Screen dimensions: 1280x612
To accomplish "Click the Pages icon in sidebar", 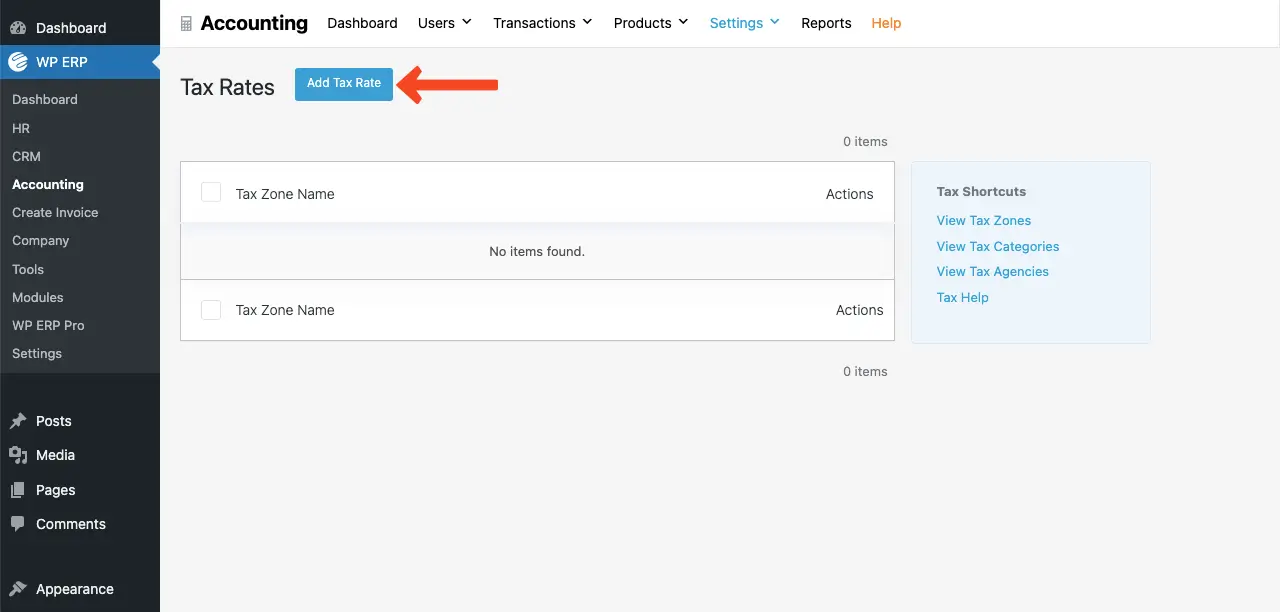I will pyautogui.click(x=18, y=490).
